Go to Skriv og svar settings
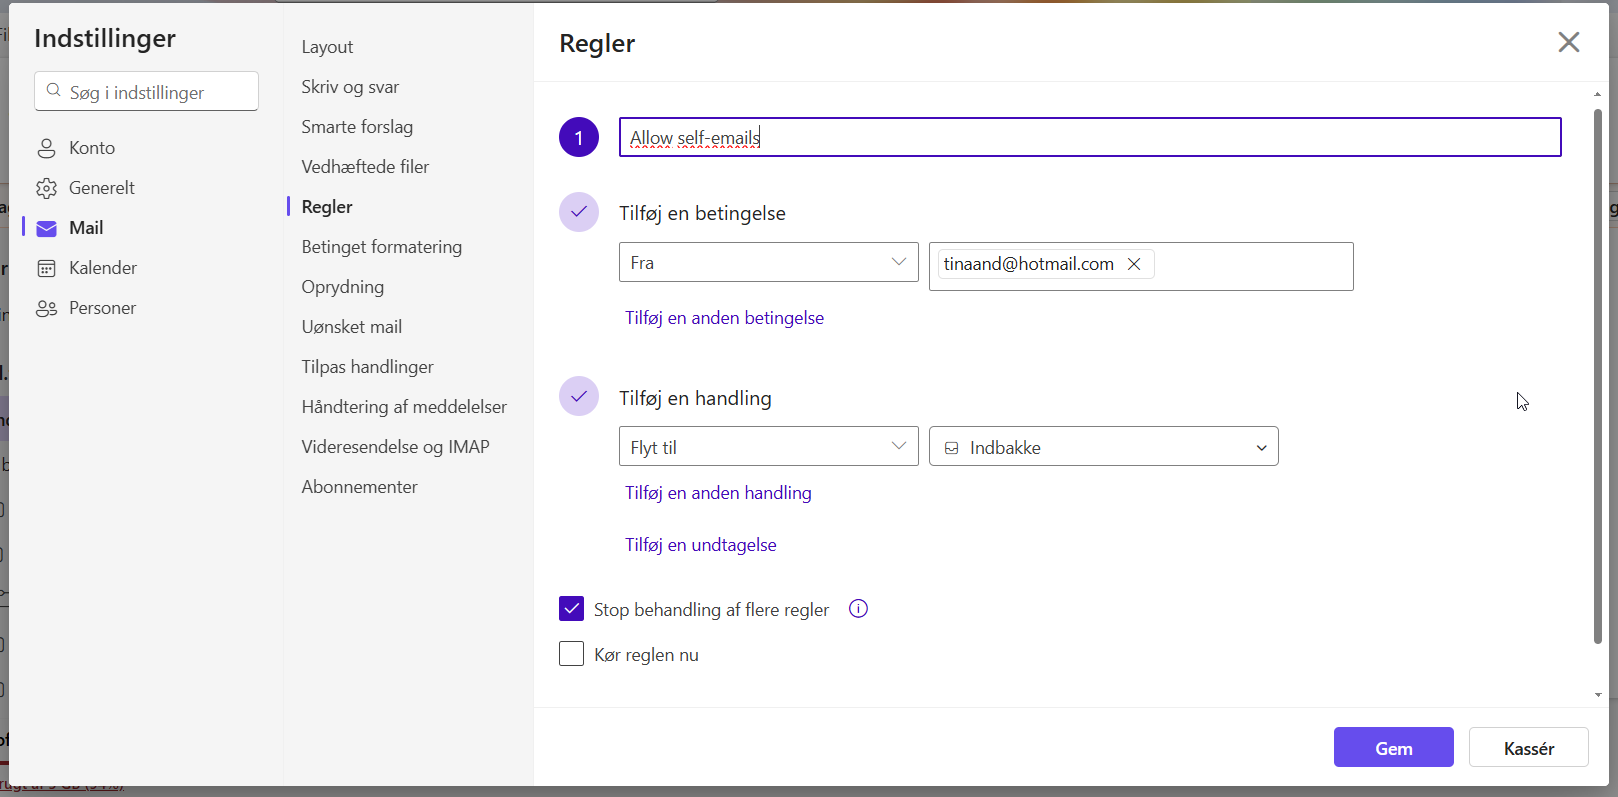This screenshot has height=797, width=1618. [350, 87]
